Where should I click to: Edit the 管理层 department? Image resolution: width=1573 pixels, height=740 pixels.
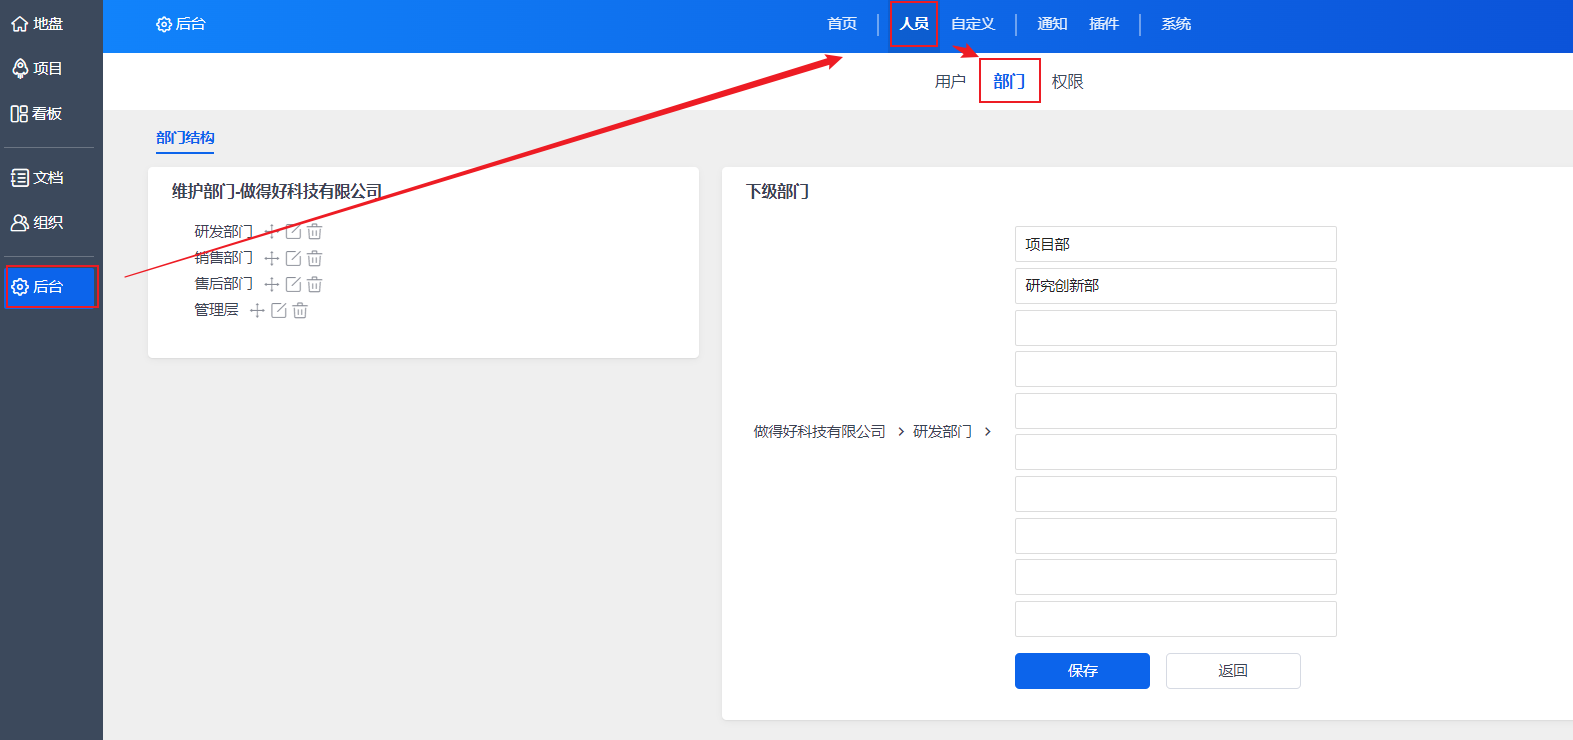point(279,310)
